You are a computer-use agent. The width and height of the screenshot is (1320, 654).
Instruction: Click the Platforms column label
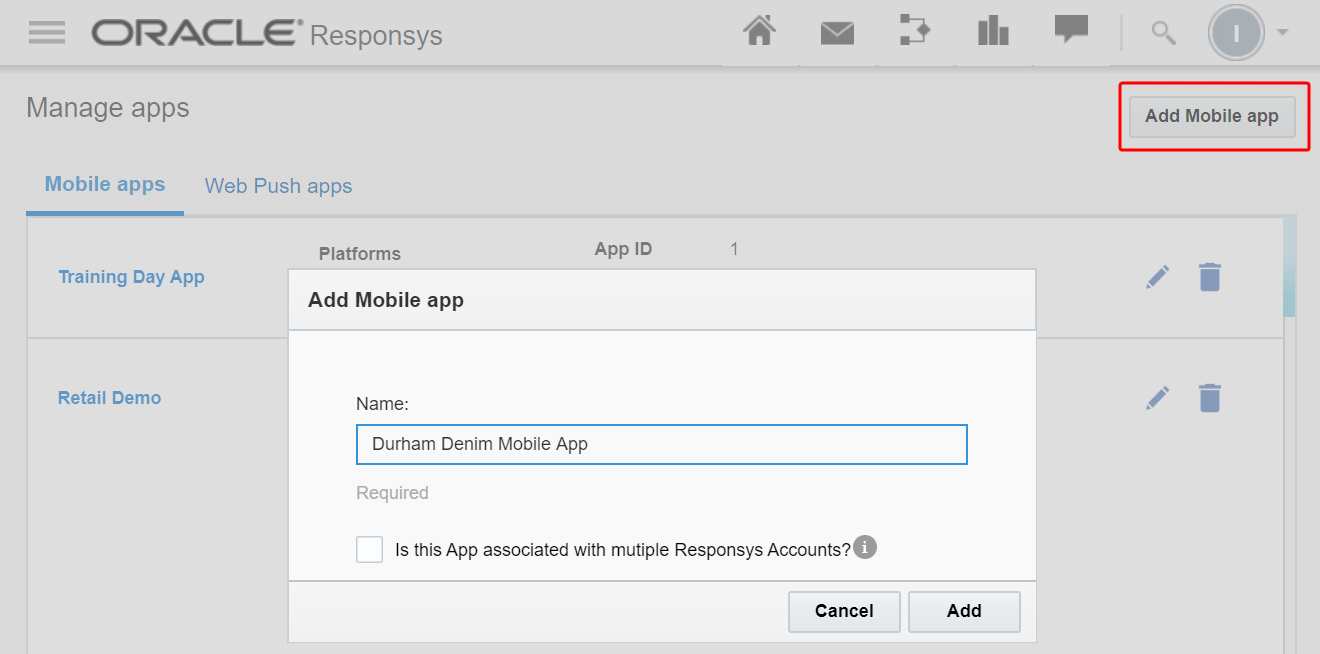[360, 254]
